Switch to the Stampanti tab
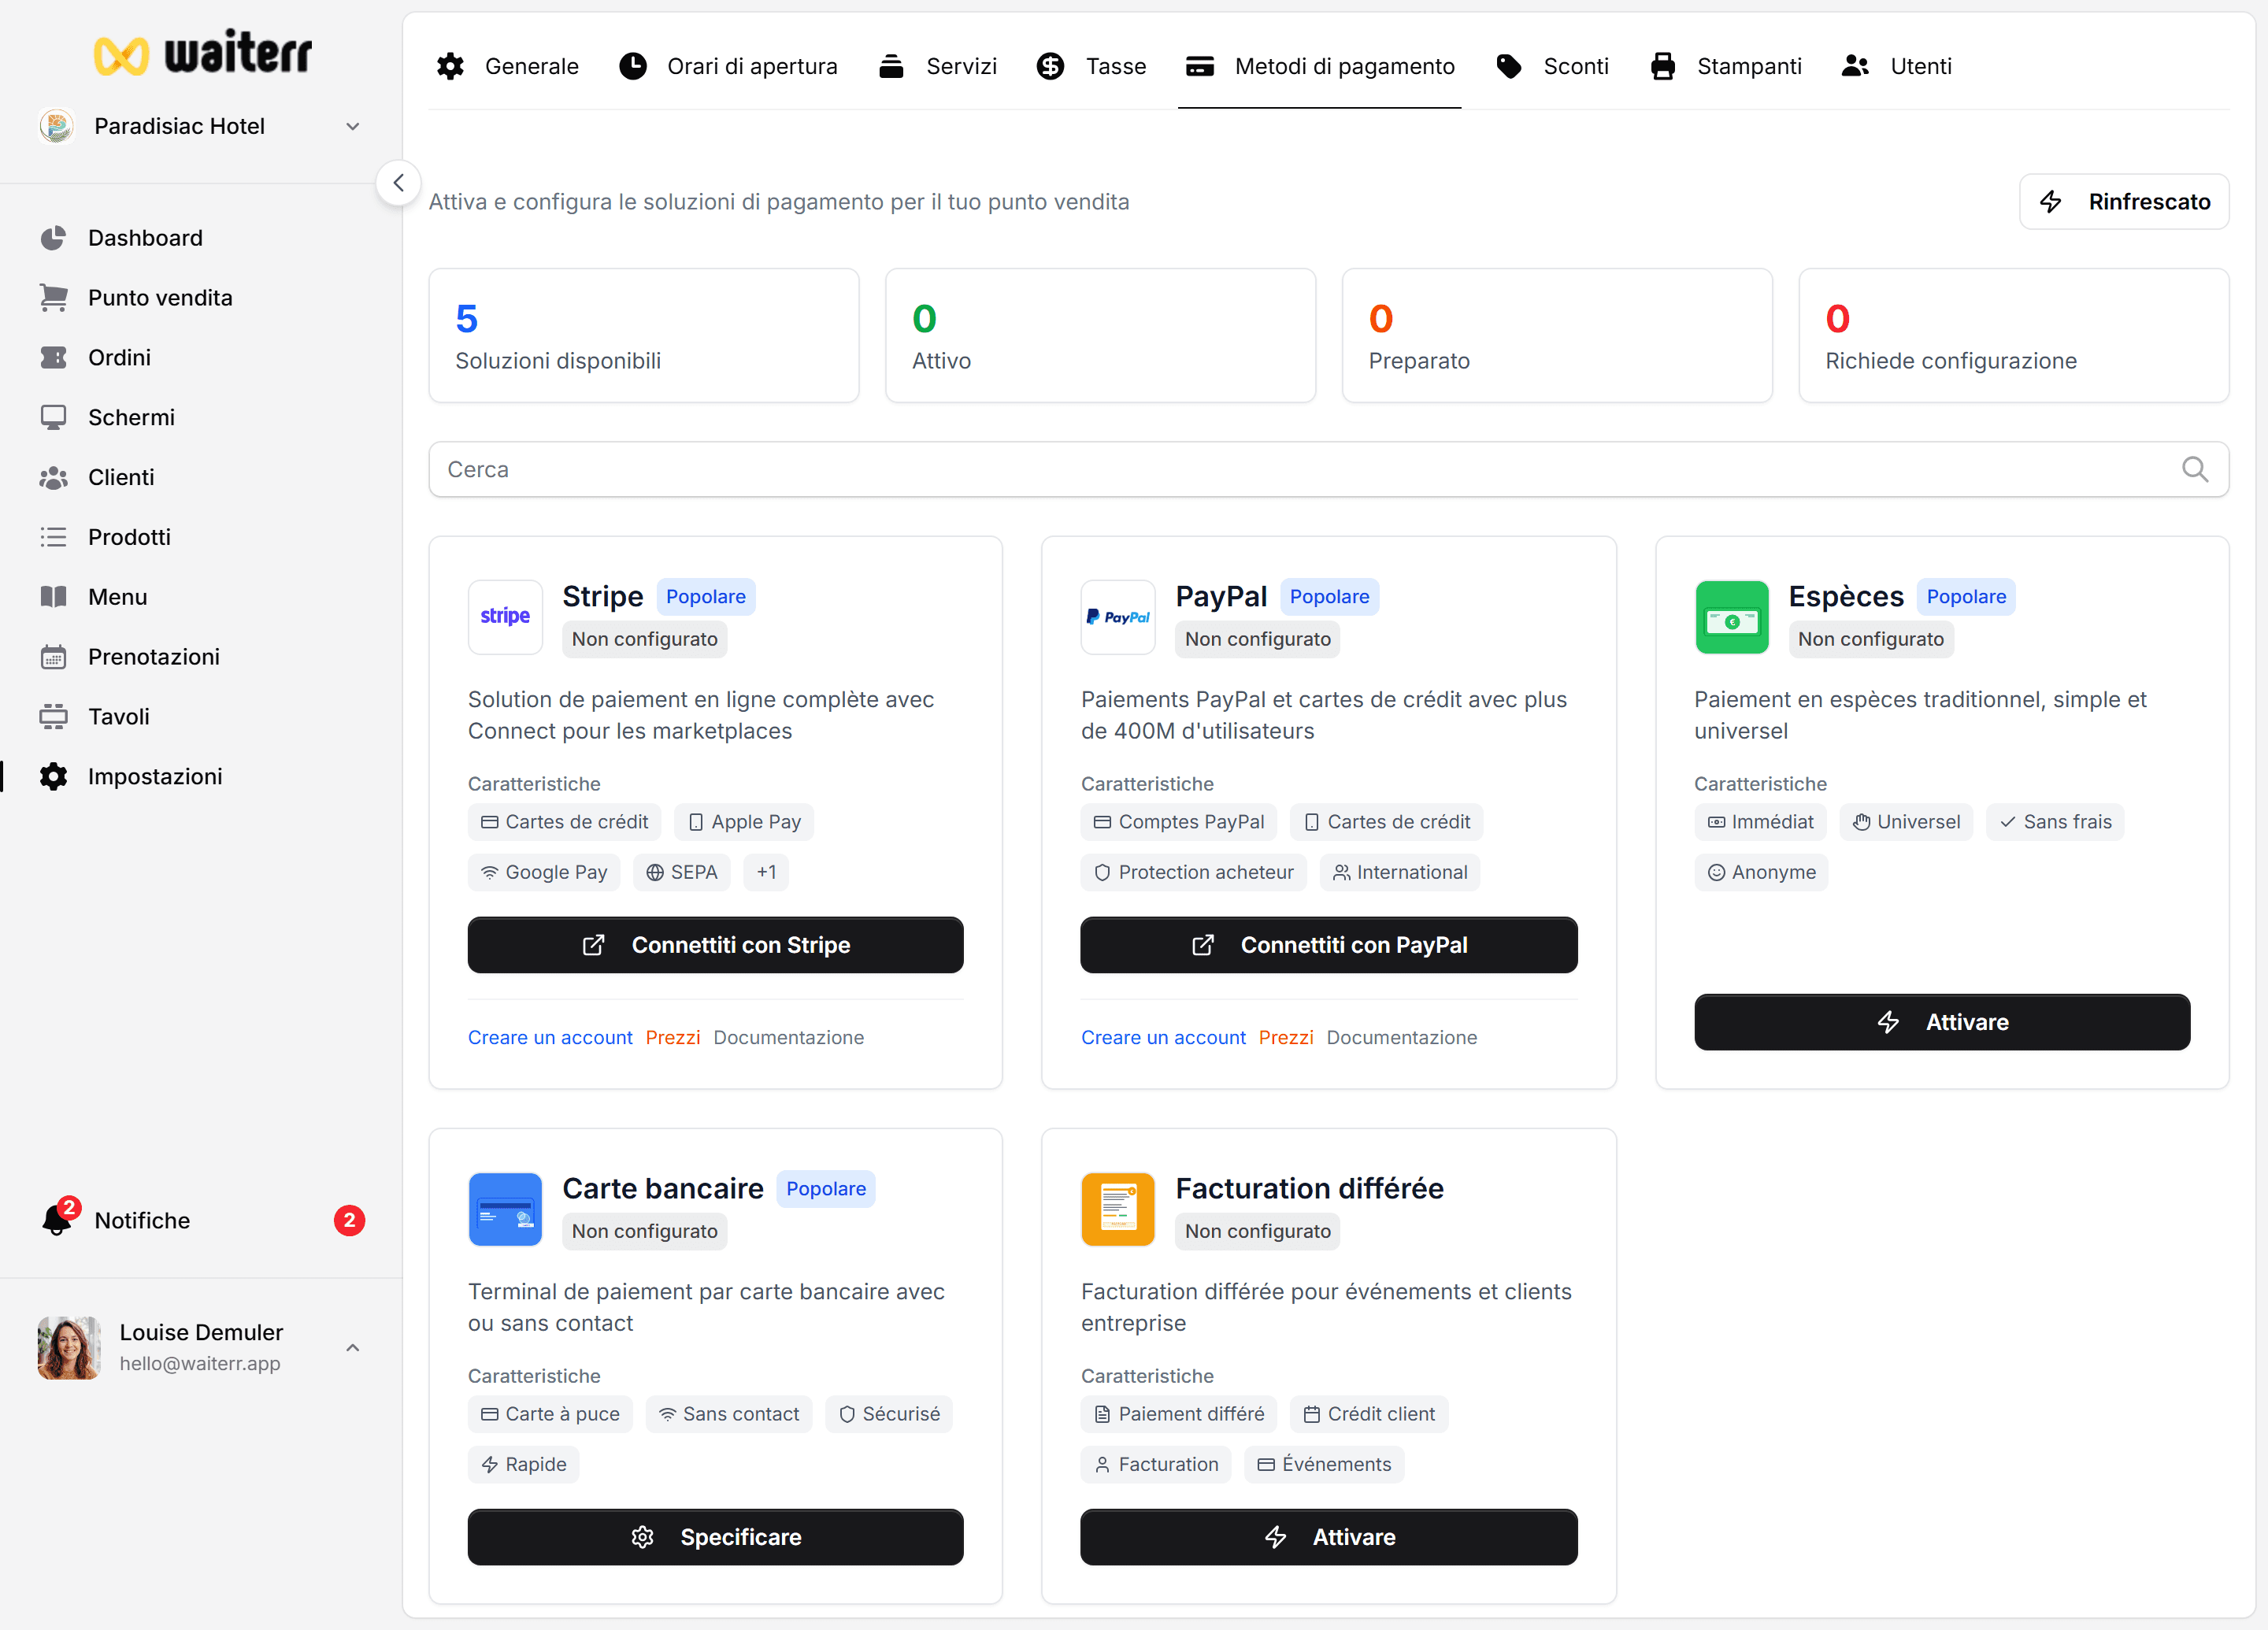This screenshot has width=2268, height=1630. (x=1726, y=66)
